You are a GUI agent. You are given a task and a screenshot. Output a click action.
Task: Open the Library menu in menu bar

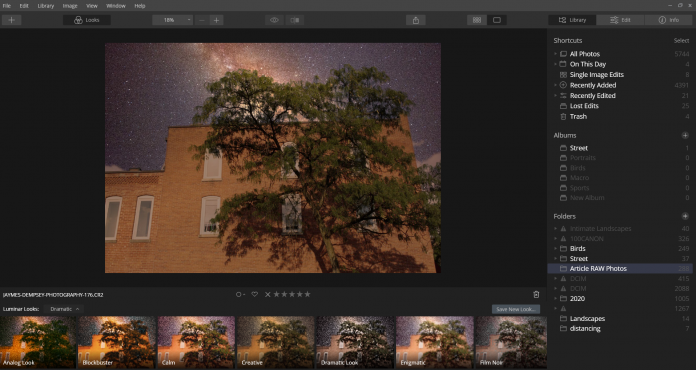coord(46,6)
